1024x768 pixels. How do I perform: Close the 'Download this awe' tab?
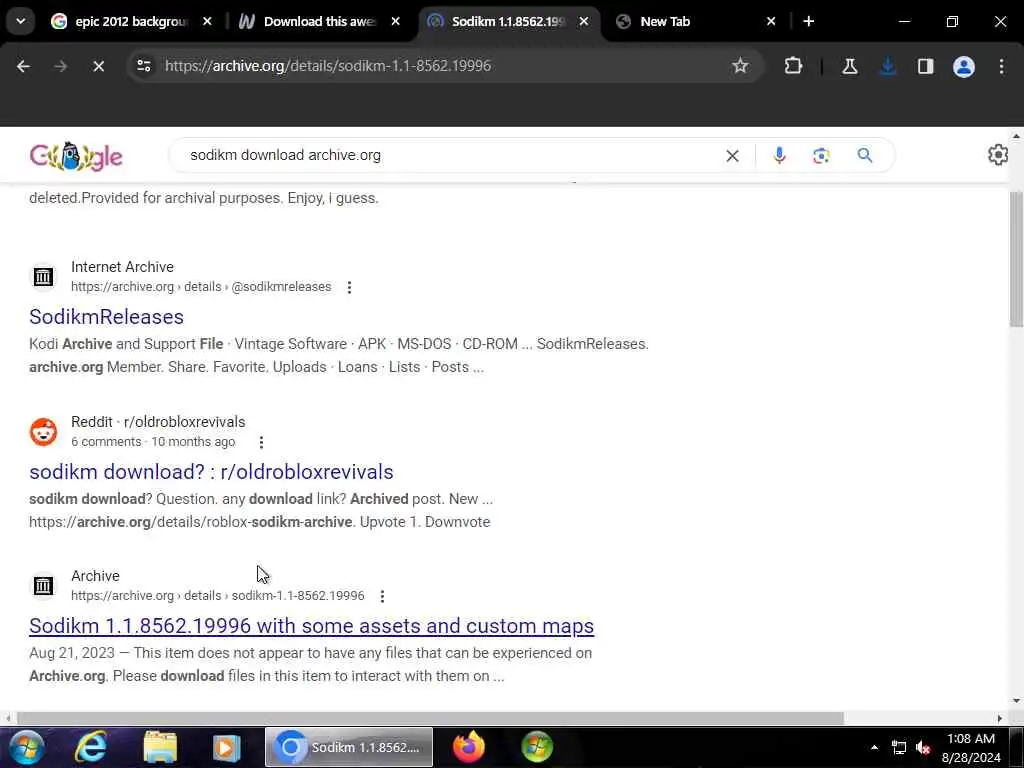[x=396, y=22]
